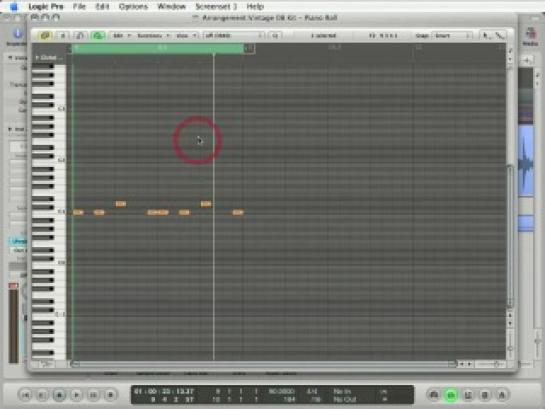Open the Functions dropdown menu
This screenshot has height=409, width=545.
153,35
